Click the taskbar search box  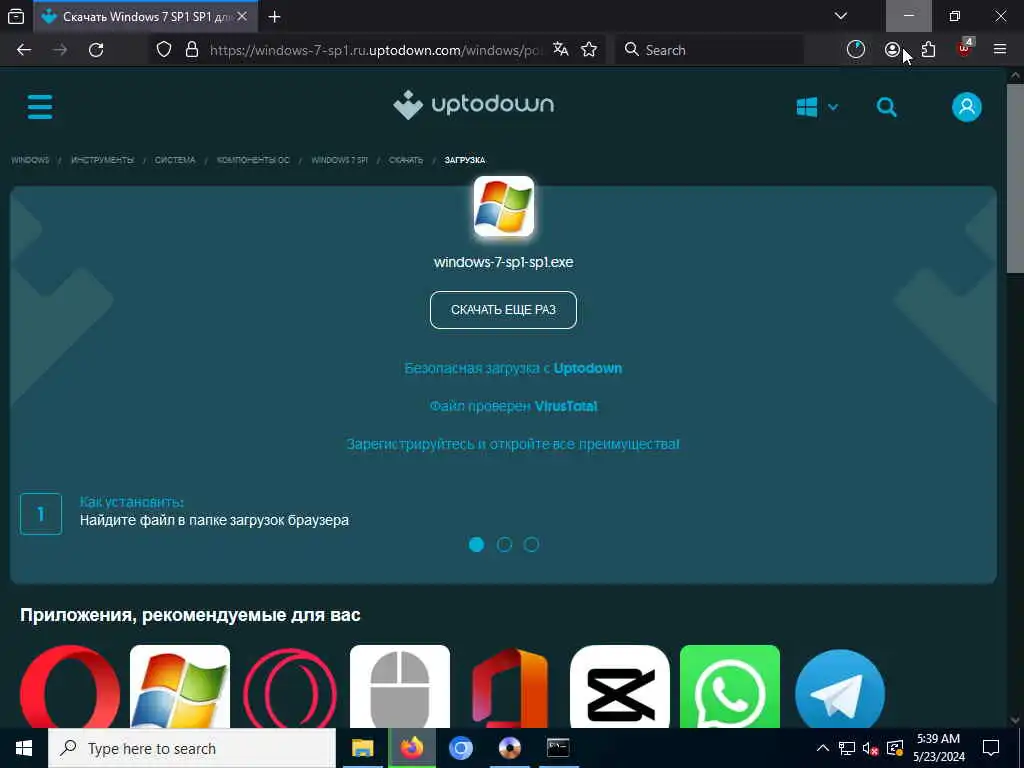click(x=192, y=748)
